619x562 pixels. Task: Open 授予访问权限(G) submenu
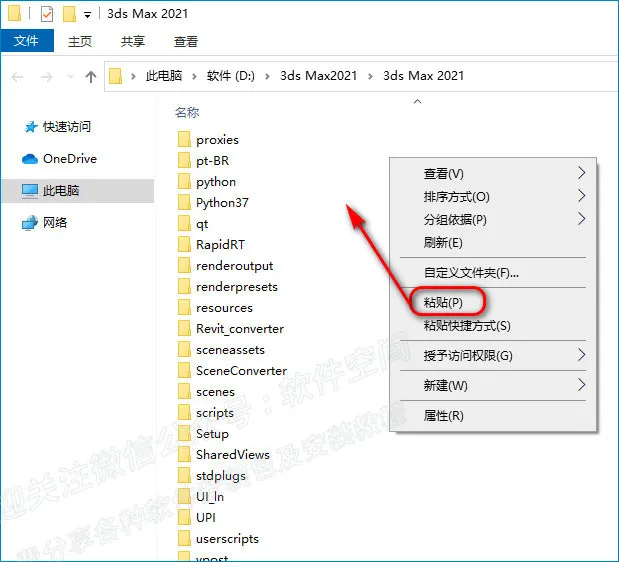point(493,355)
